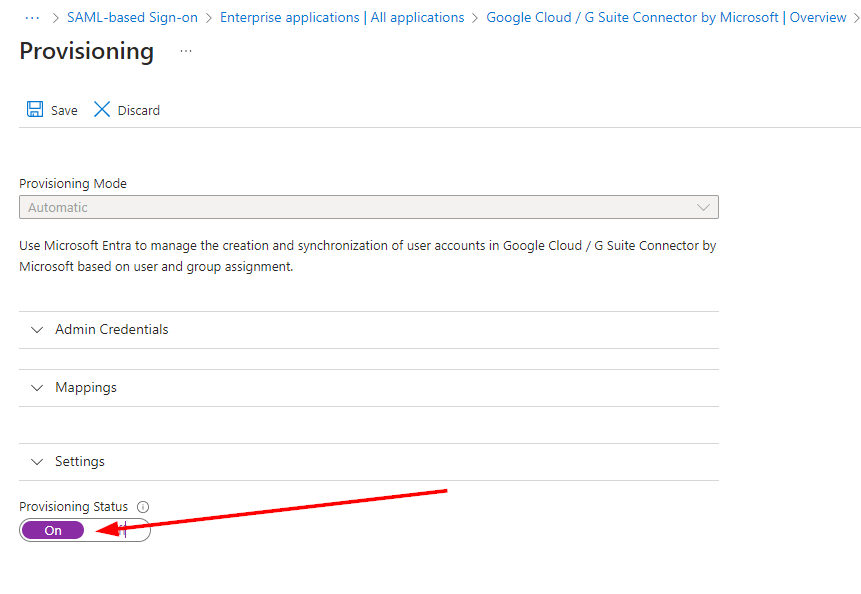Expand the Admin Credentials section label
This screenshot has height=594, width=861.
tap(111, 330)
